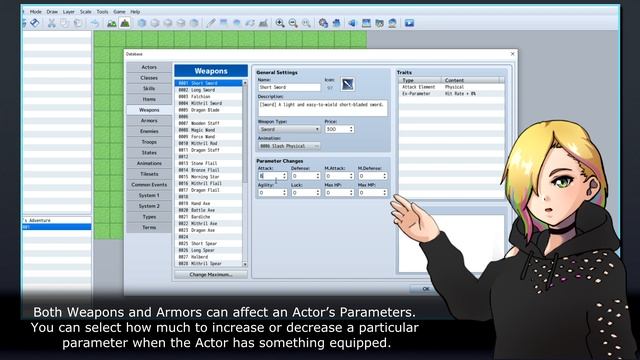The width and height of the screenshot is (640, 360).
Task: Open the Draw menu
Action: coord(52,12)
